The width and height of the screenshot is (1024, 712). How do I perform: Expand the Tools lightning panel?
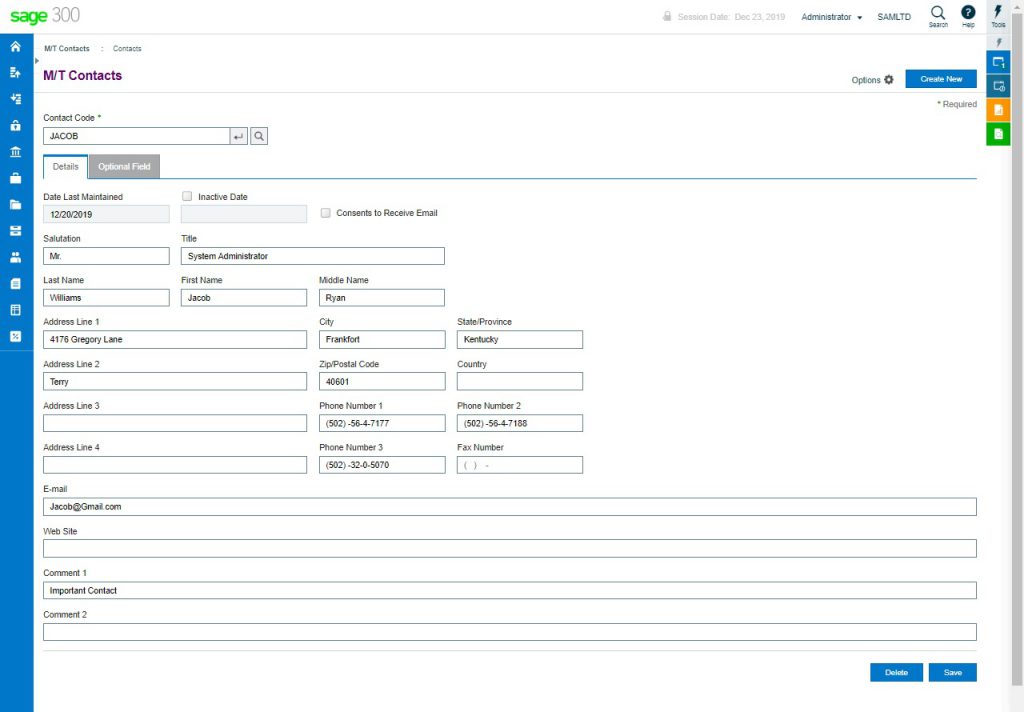(998, 14)
